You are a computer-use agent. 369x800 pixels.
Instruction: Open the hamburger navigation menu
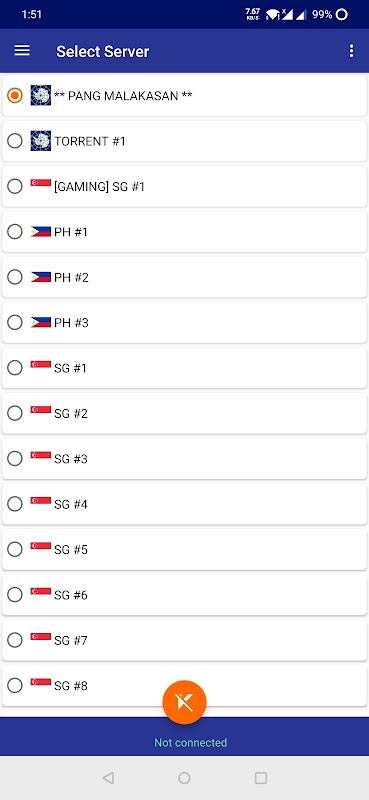(x=22, y=51)
